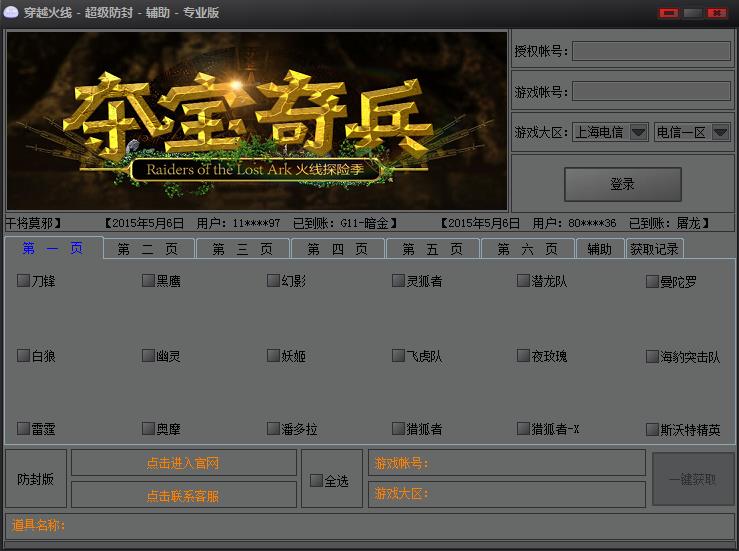
Task: Select the 潜龙队 checkbox
Action: click(x=523, y=280)
